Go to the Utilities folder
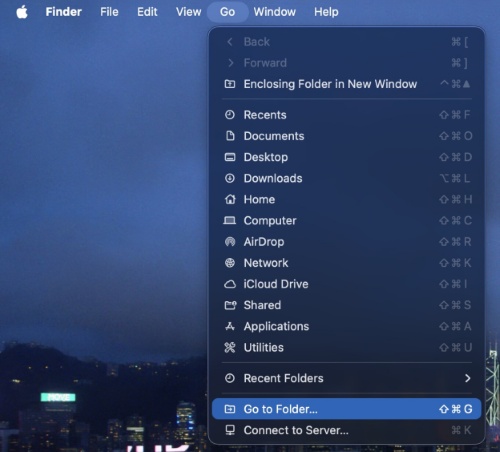 click(347, 347)
